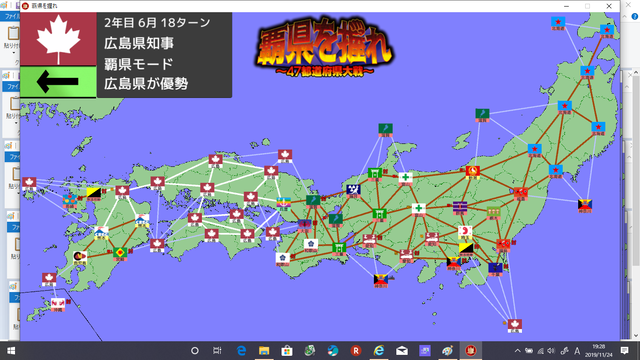Select the isolated maple leaf flag at bottom right
The width and height of the screenshot is (640, 360).
click(x=514, y=326)
